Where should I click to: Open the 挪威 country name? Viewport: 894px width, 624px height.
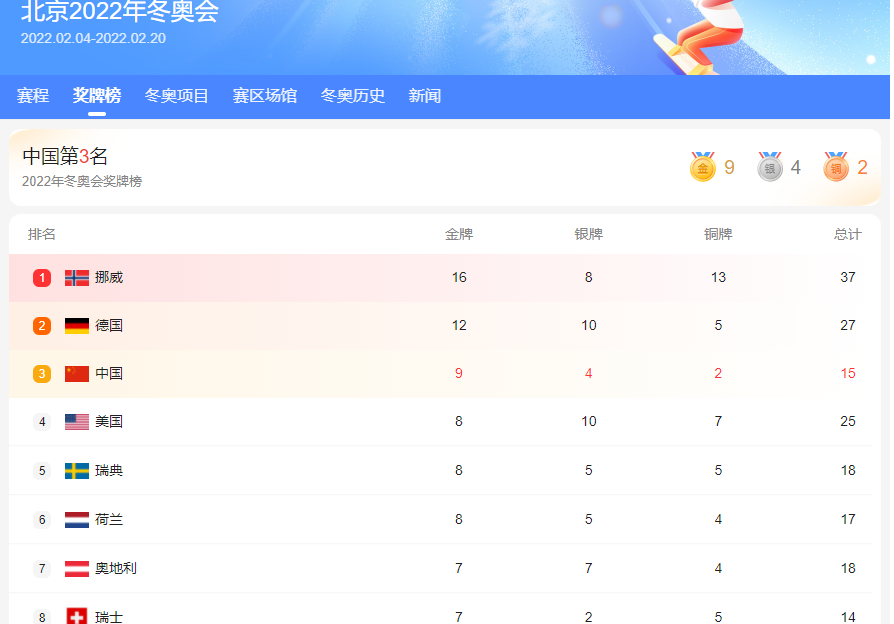click(x=109, y=277)
